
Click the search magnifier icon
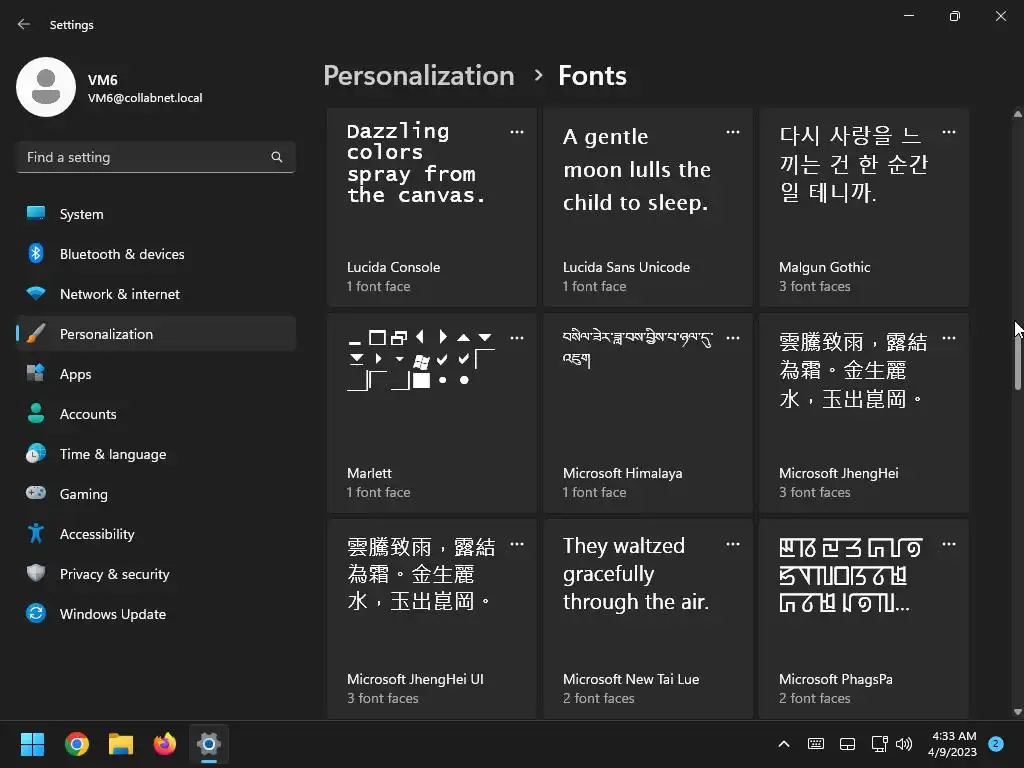pos(277,157)
